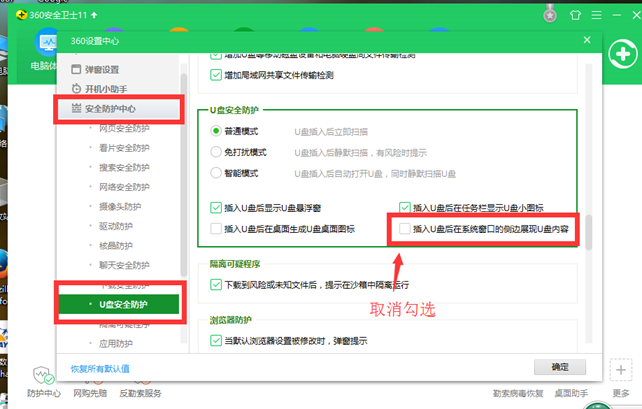The image size is (642, 409).
Task: Click the 确定 button
Action: click(x=560, y=367)
